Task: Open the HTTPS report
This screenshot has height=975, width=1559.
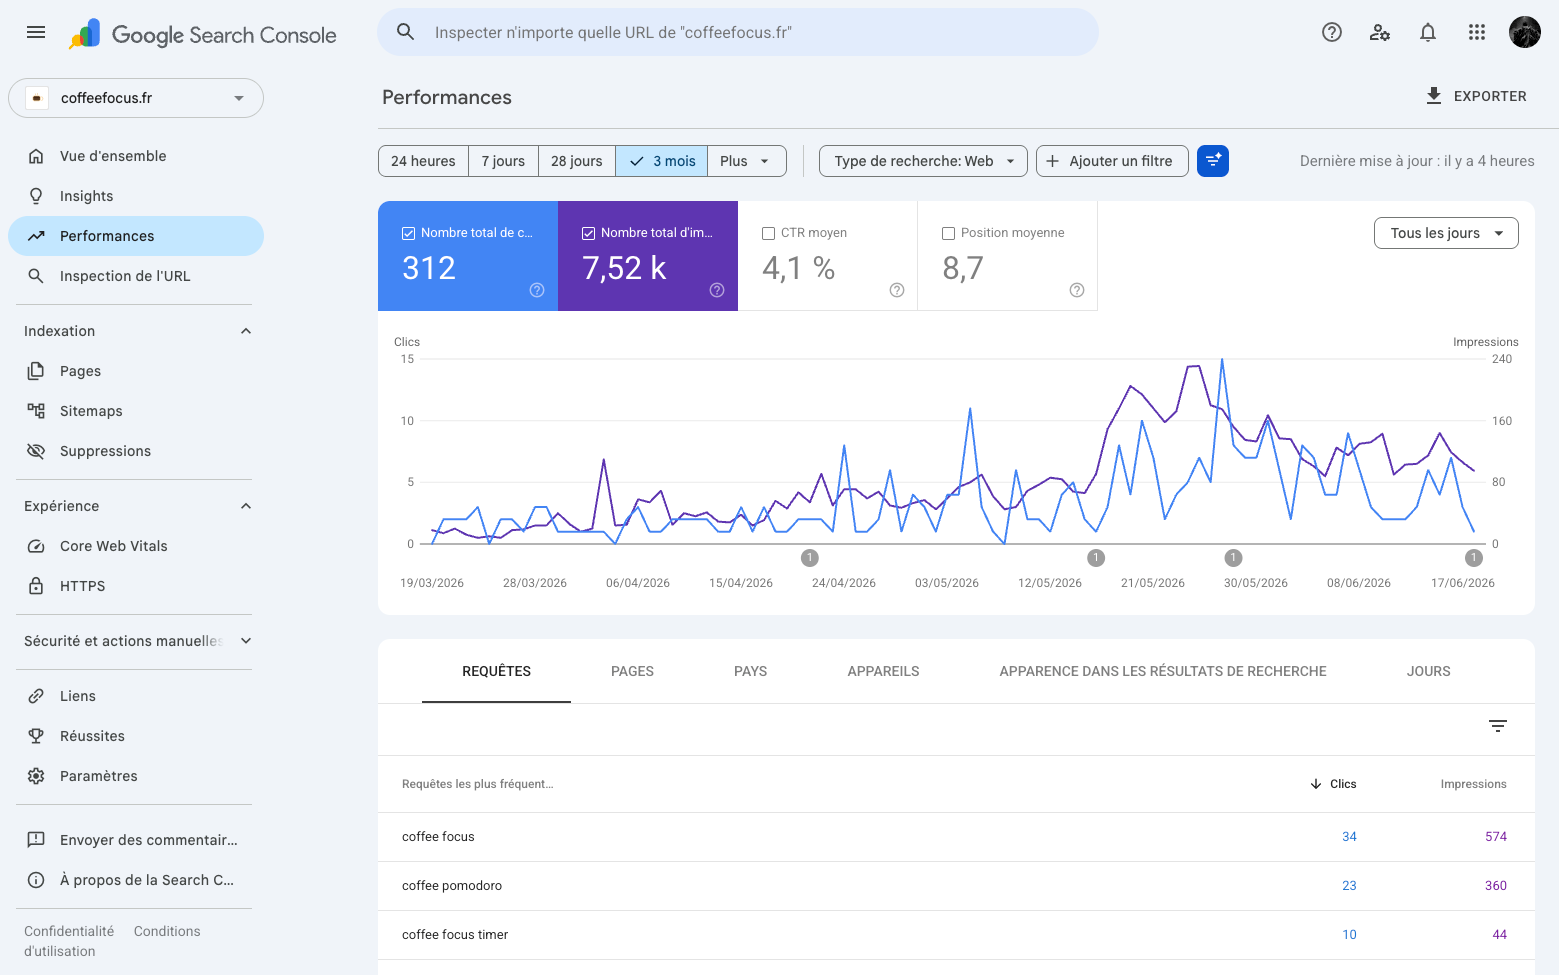Action: (136, 586)
